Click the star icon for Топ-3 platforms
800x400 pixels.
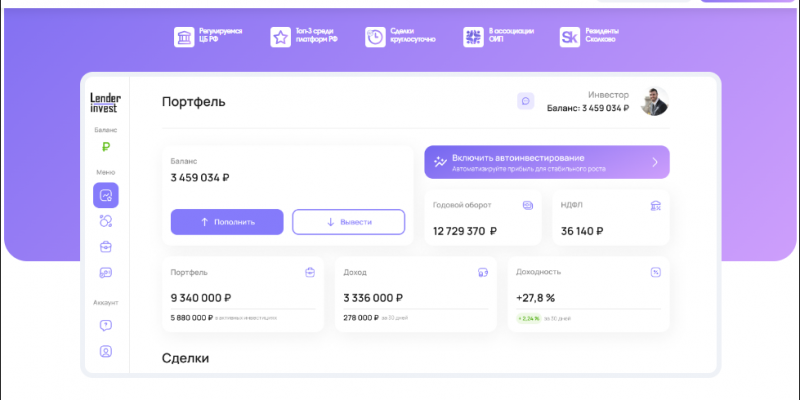280,37
